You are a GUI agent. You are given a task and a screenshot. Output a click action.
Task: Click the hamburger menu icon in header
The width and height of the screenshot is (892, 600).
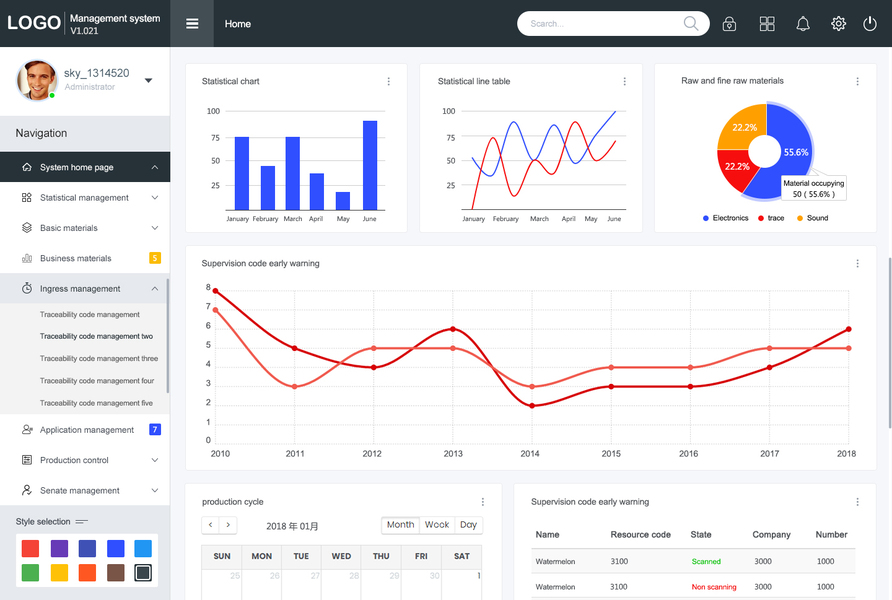(x=192, y=23)
